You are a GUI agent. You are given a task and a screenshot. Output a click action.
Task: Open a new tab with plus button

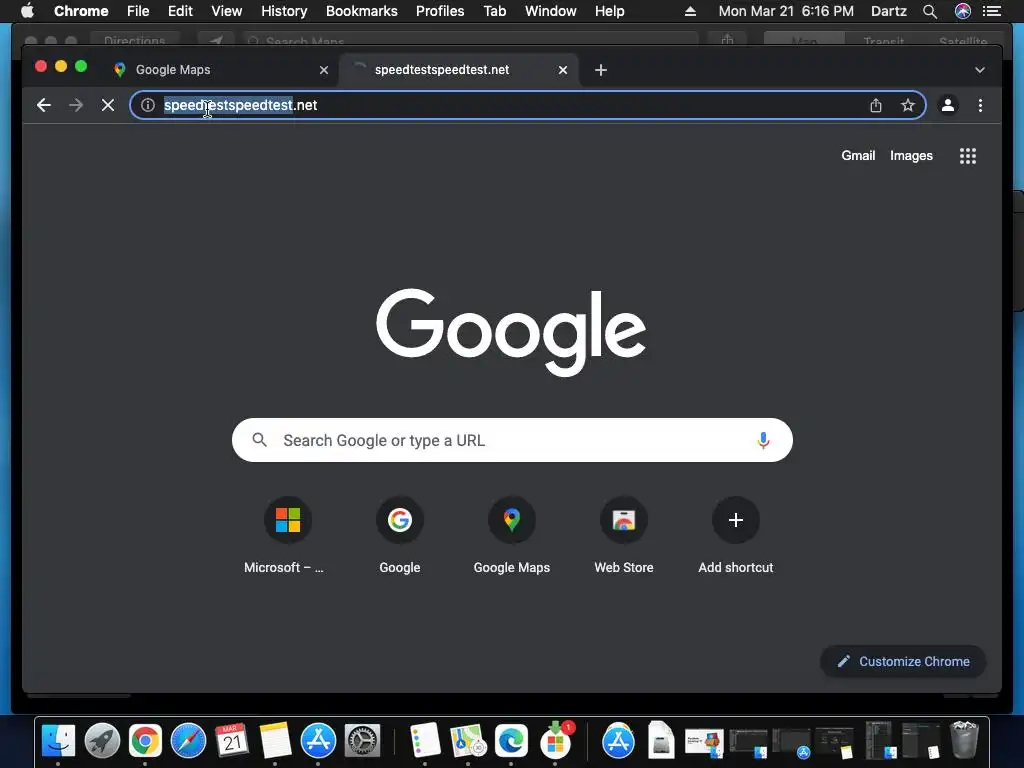click(601, 70)
